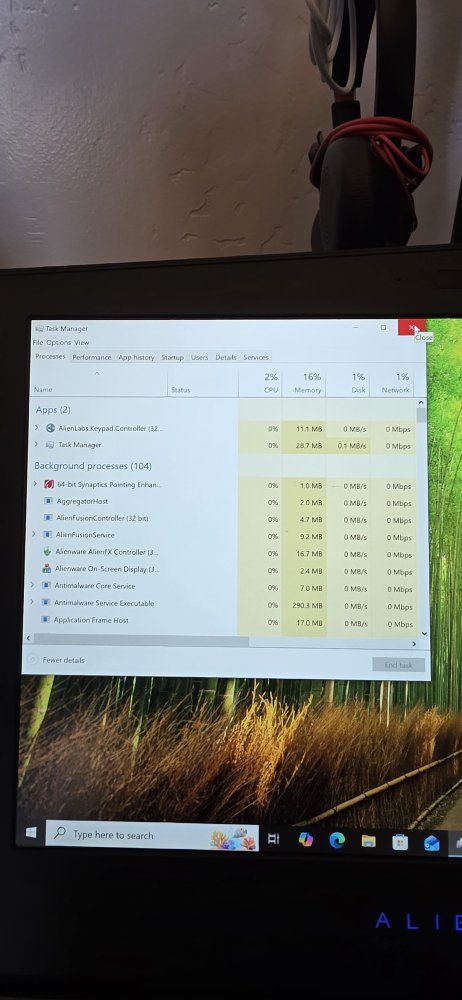Collapse details with Fewer details toggle
The width and height of the screenshot is (462, 1000).
(x=56, y=660)
